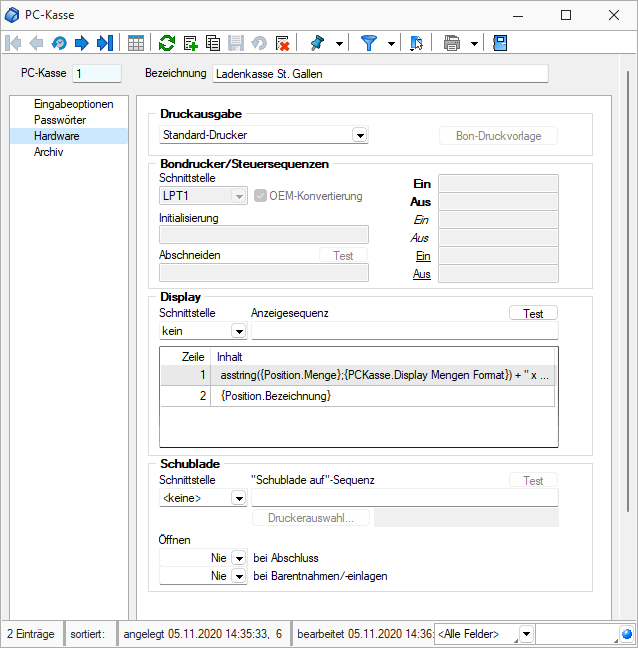This screenshot has height=648, width=638.
Task: Open the Eingabeoptionen page in sidebar
Action: coord(73,104)
